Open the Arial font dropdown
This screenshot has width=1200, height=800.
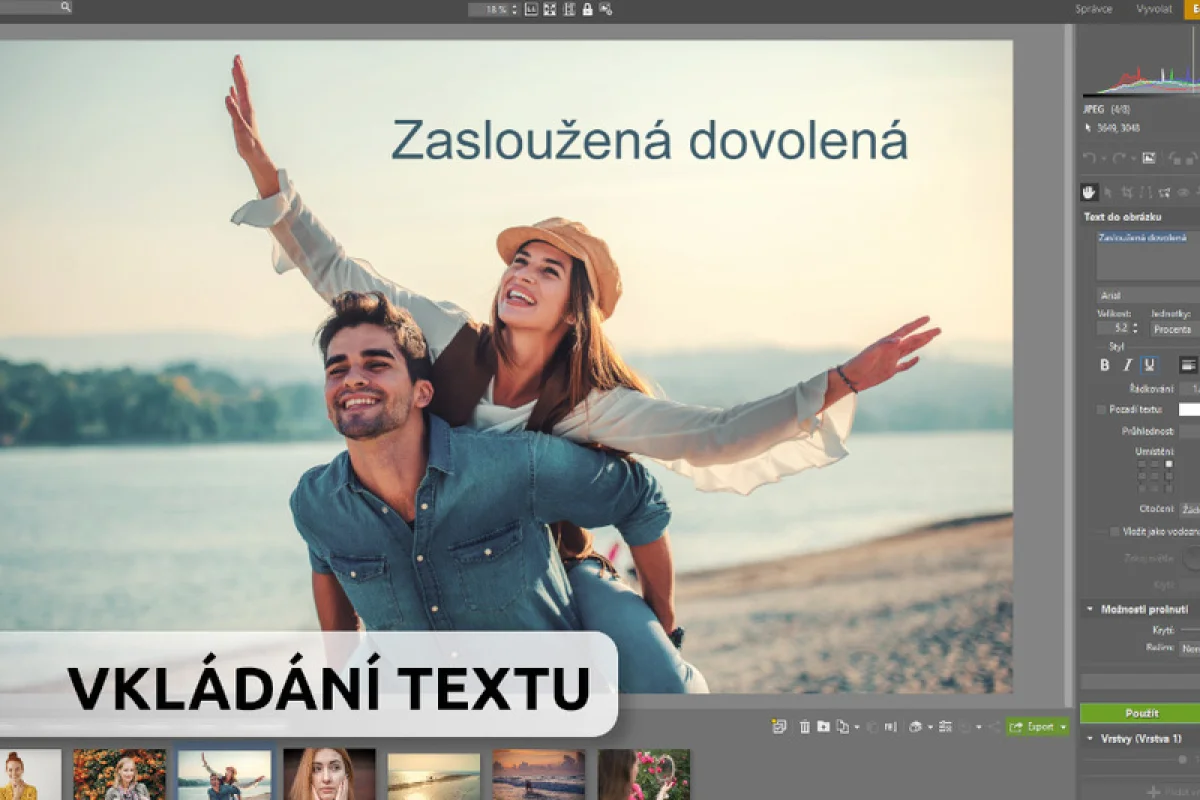(1147, 296)
